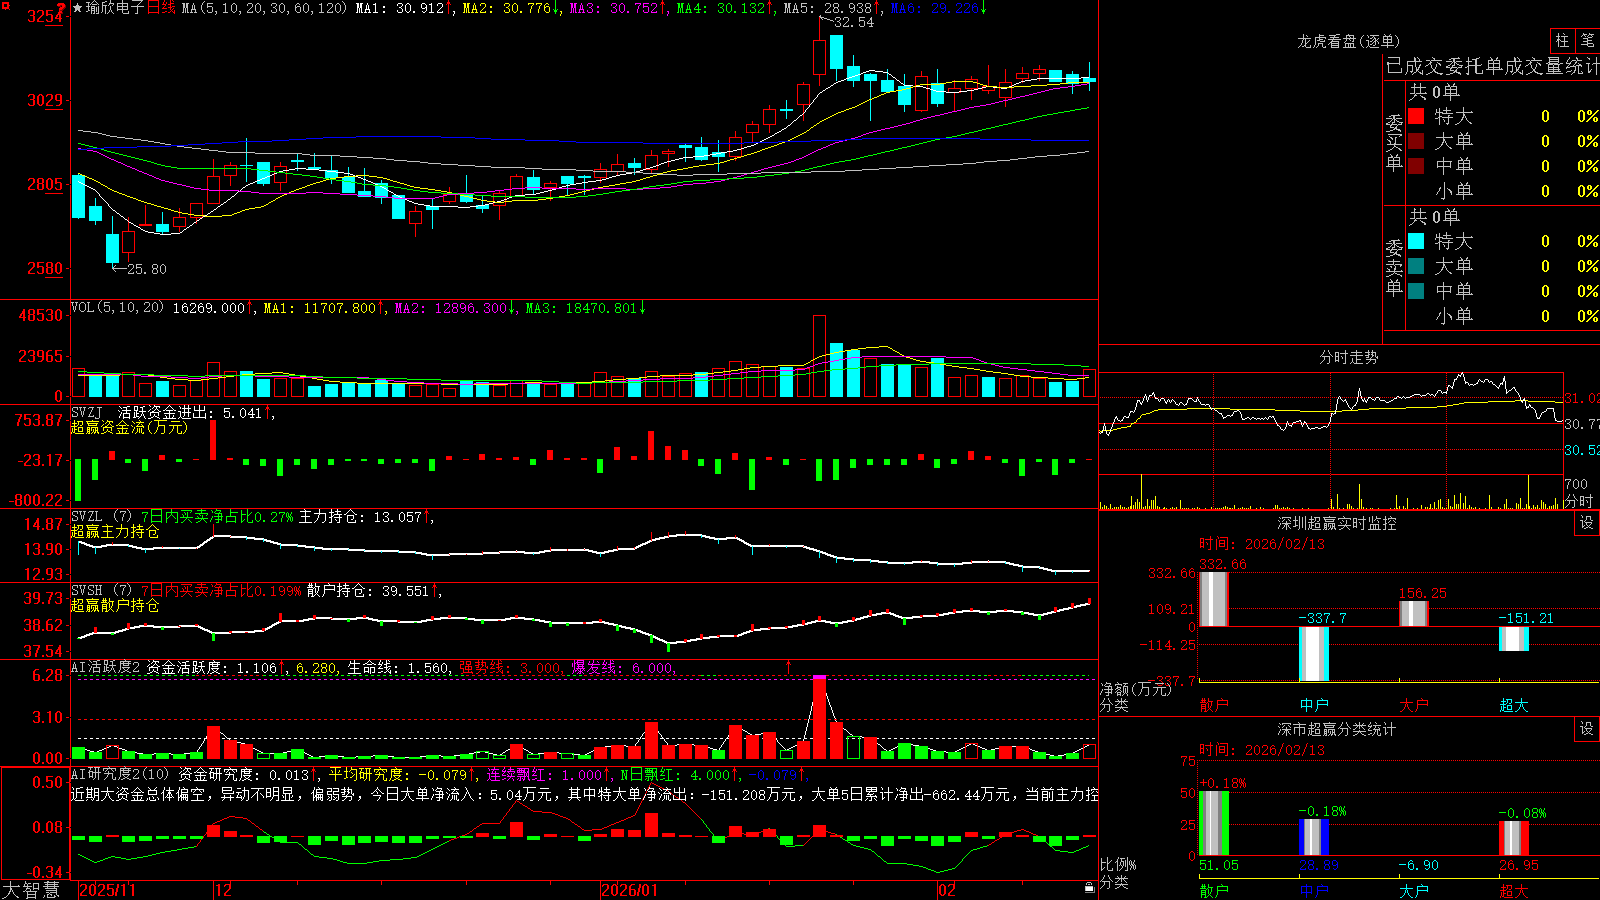Select the teal 大单 sell-order swatch

click(1416, 266)
